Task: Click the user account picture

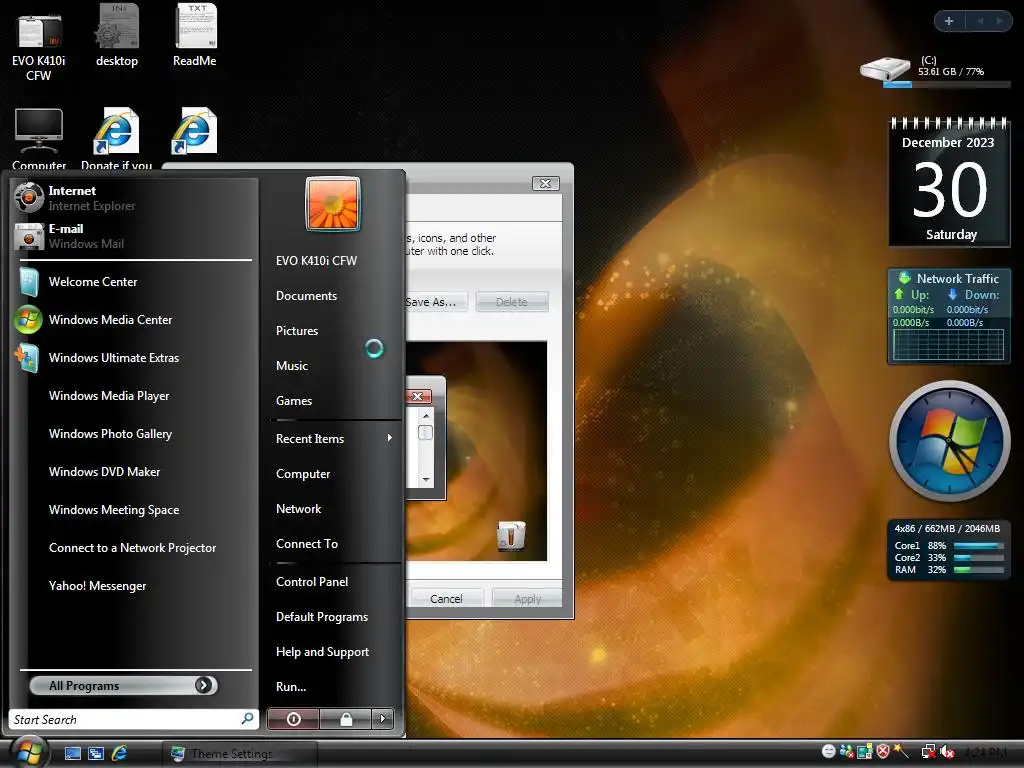Action: pyautogui.click(x=332, y=204)
